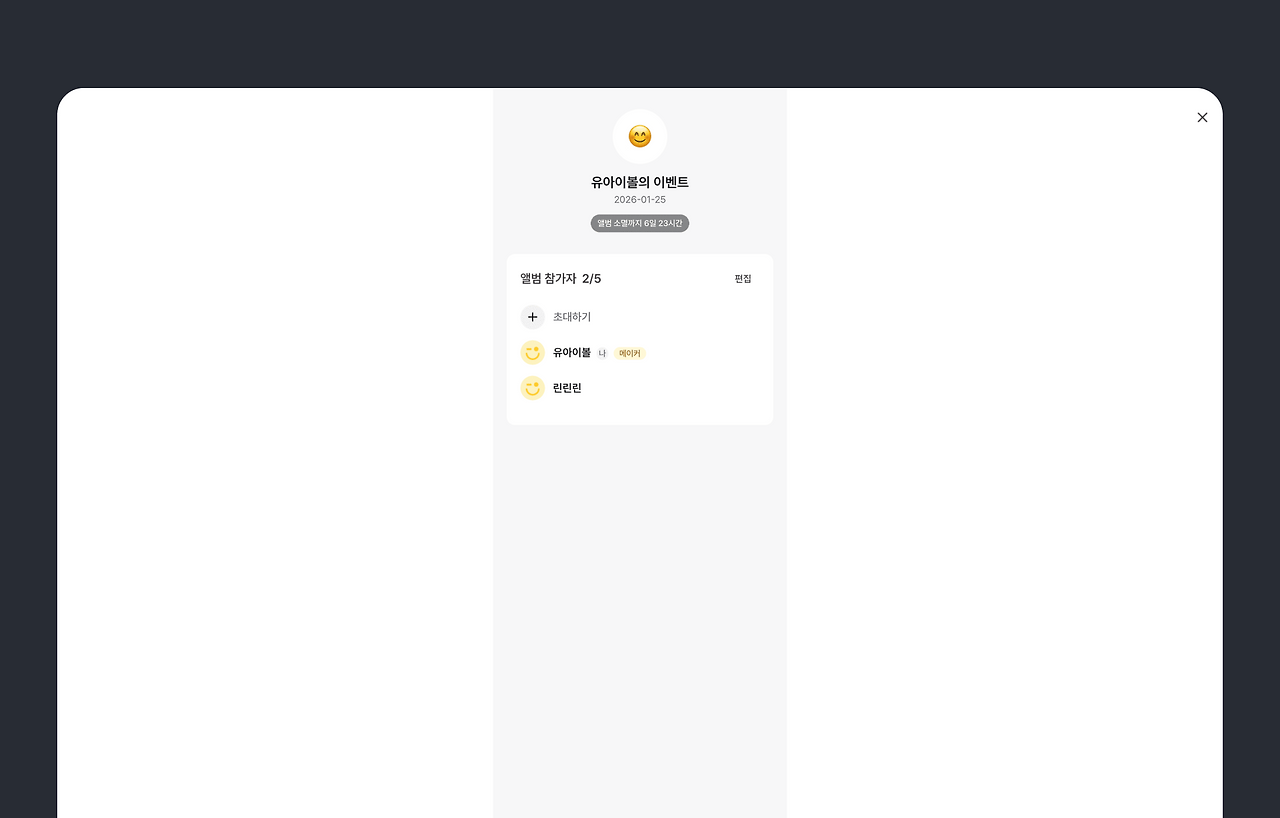The width and height of the screenshot is (1280, 818).
Task: Select the 초대하기 label
Action: [x=572, y=317]
